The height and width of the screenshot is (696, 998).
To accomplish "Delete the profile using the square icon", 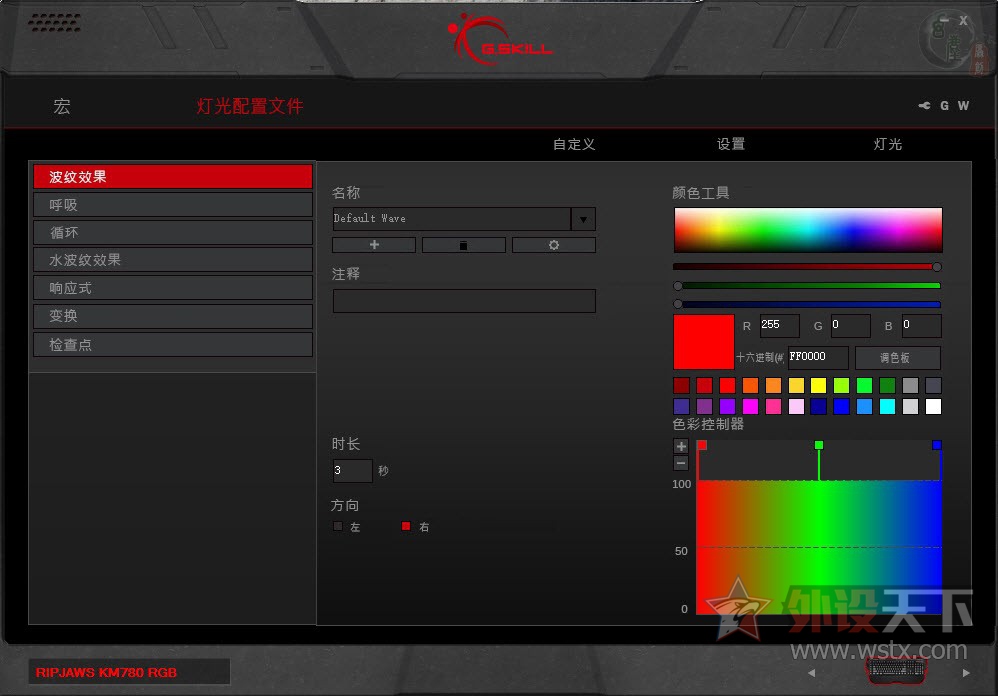I will pos(463,244).
